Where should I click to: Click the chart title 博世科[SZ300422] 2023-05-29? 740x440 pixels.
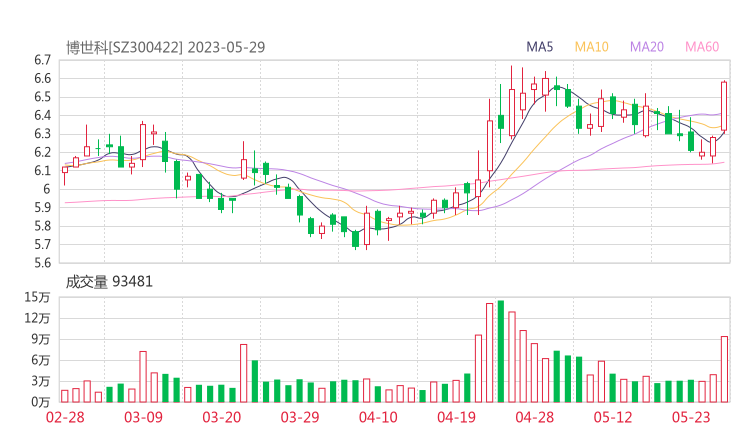166,48
